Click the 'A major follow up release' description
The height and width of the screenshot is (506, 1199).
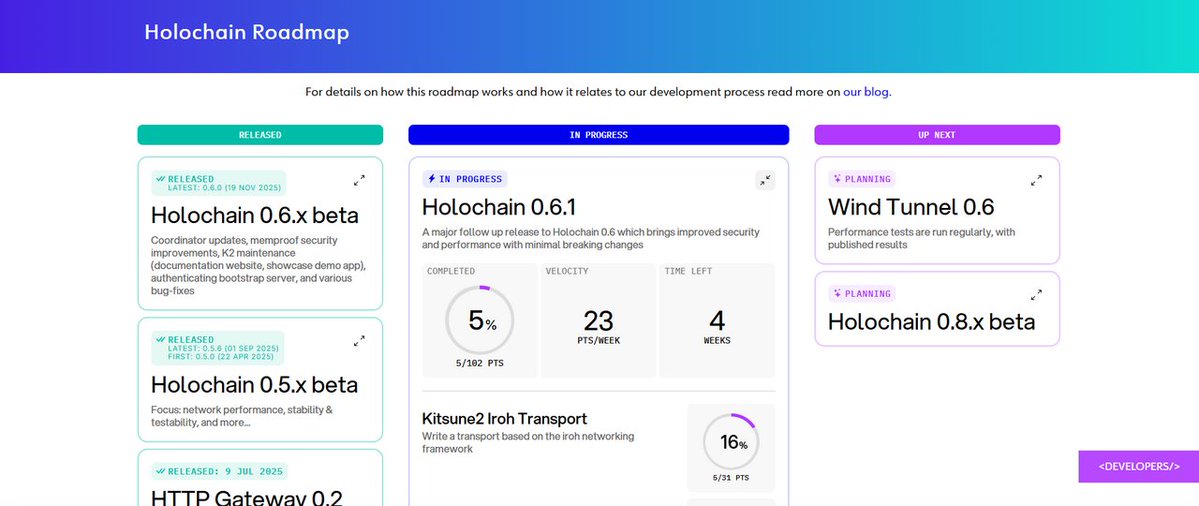pos(590,238)
